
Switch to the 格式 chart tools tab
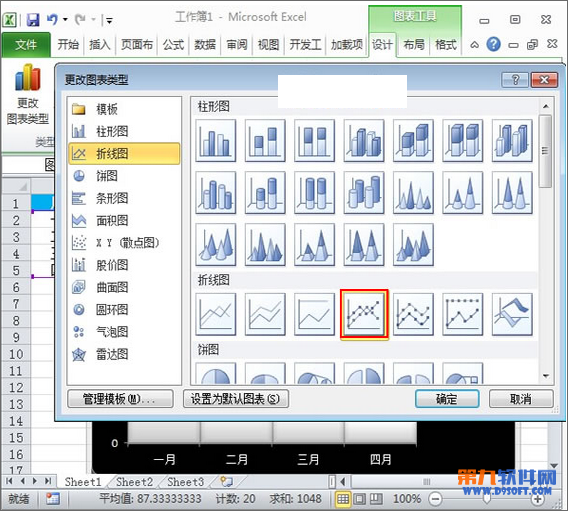tap(445, 45)
